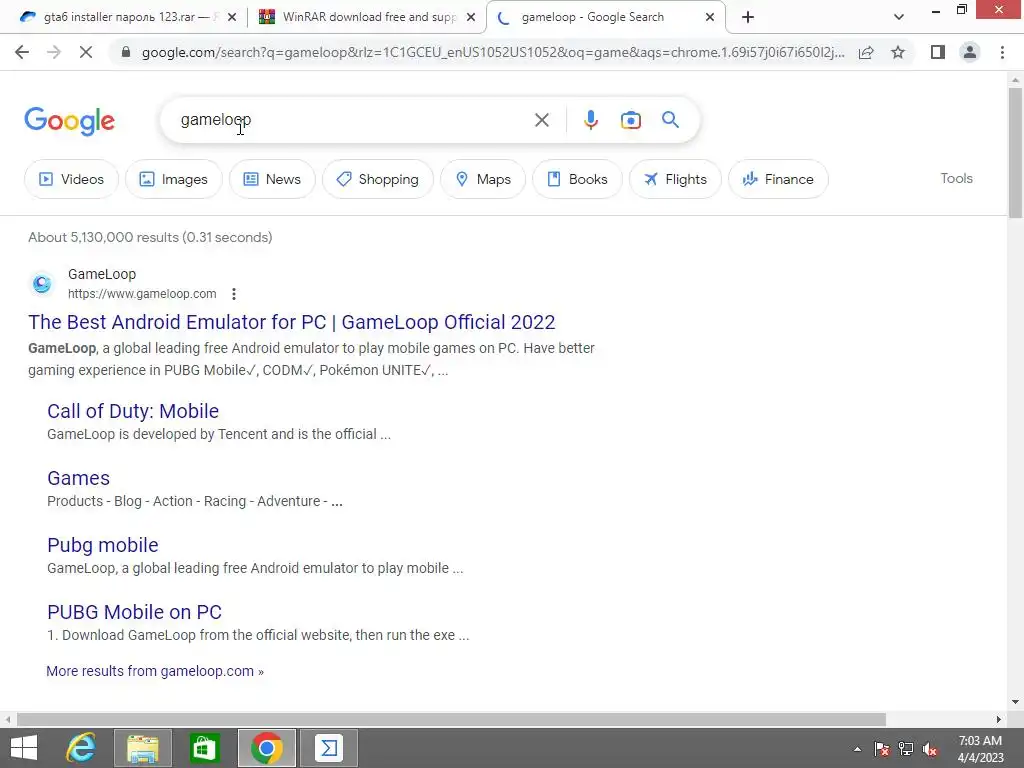Screen dimensions: 1024x768
Task: Close the gta6 installer tab
Action: pyautogui.click(x=232, y=18)
